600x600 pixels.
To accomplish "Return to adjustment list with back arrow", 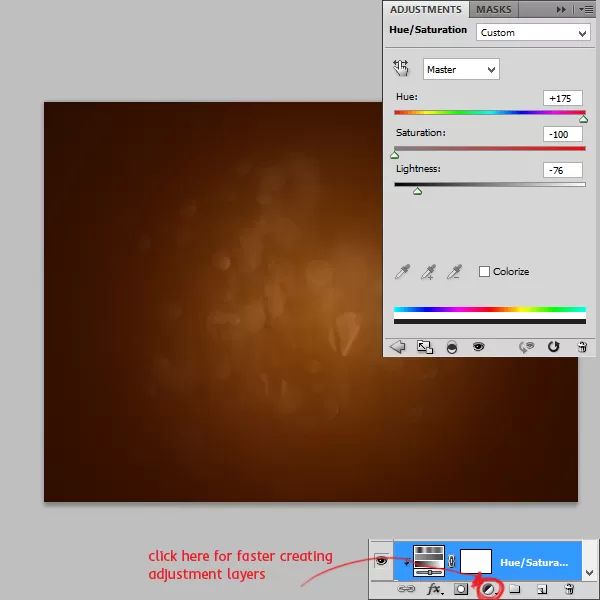I will coord(398,347).
